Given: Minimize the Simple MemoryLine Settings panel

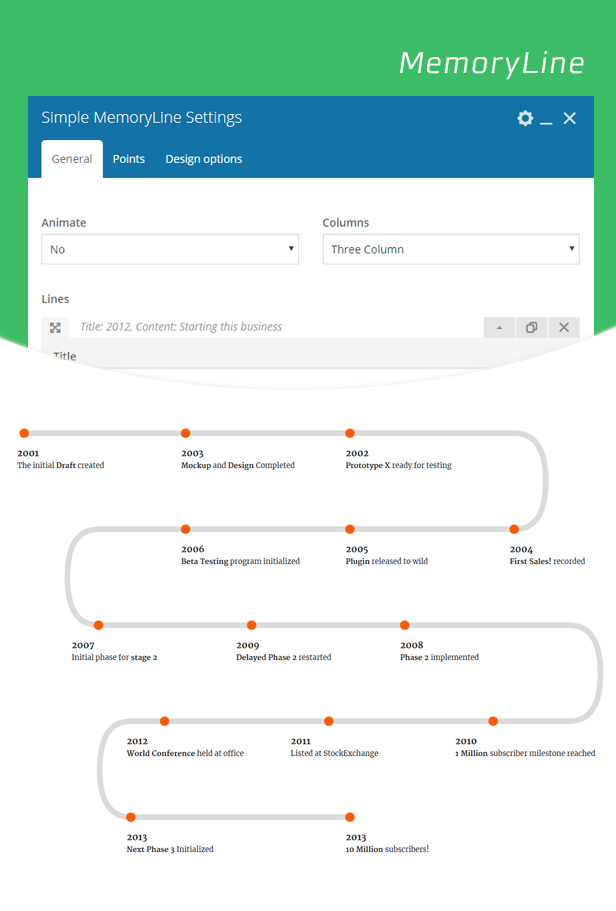Looking at the screenshot, I should coord(546,119).
